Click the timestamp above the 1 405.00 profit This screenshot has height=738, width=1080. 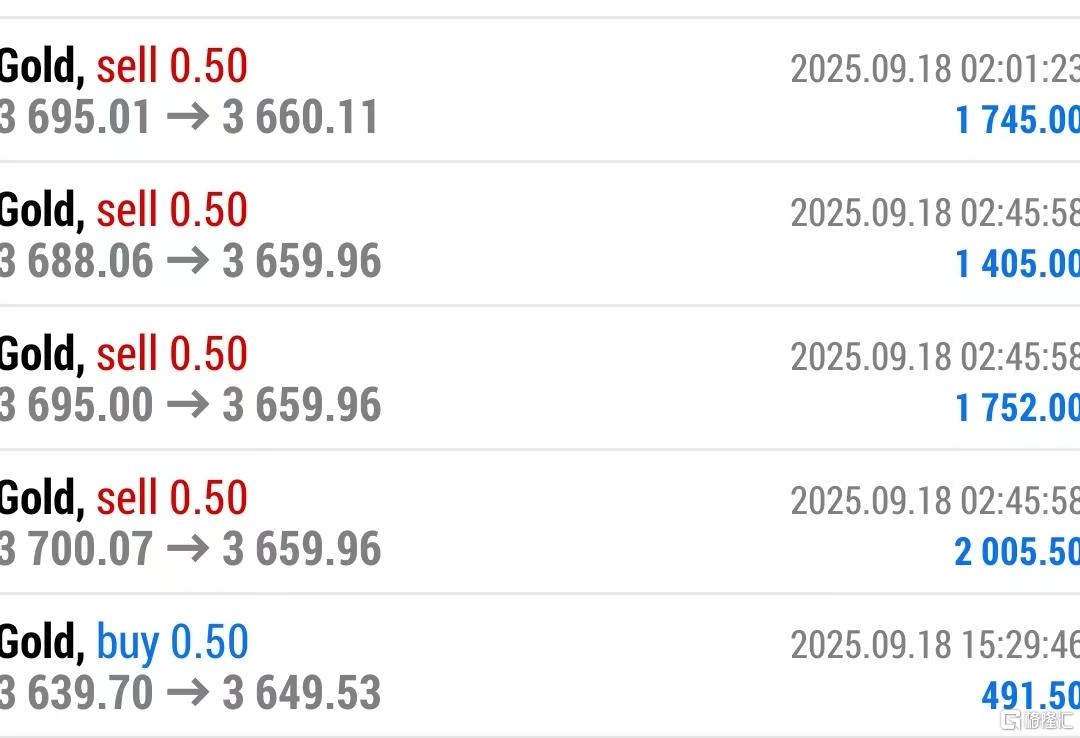click(935, 213)
